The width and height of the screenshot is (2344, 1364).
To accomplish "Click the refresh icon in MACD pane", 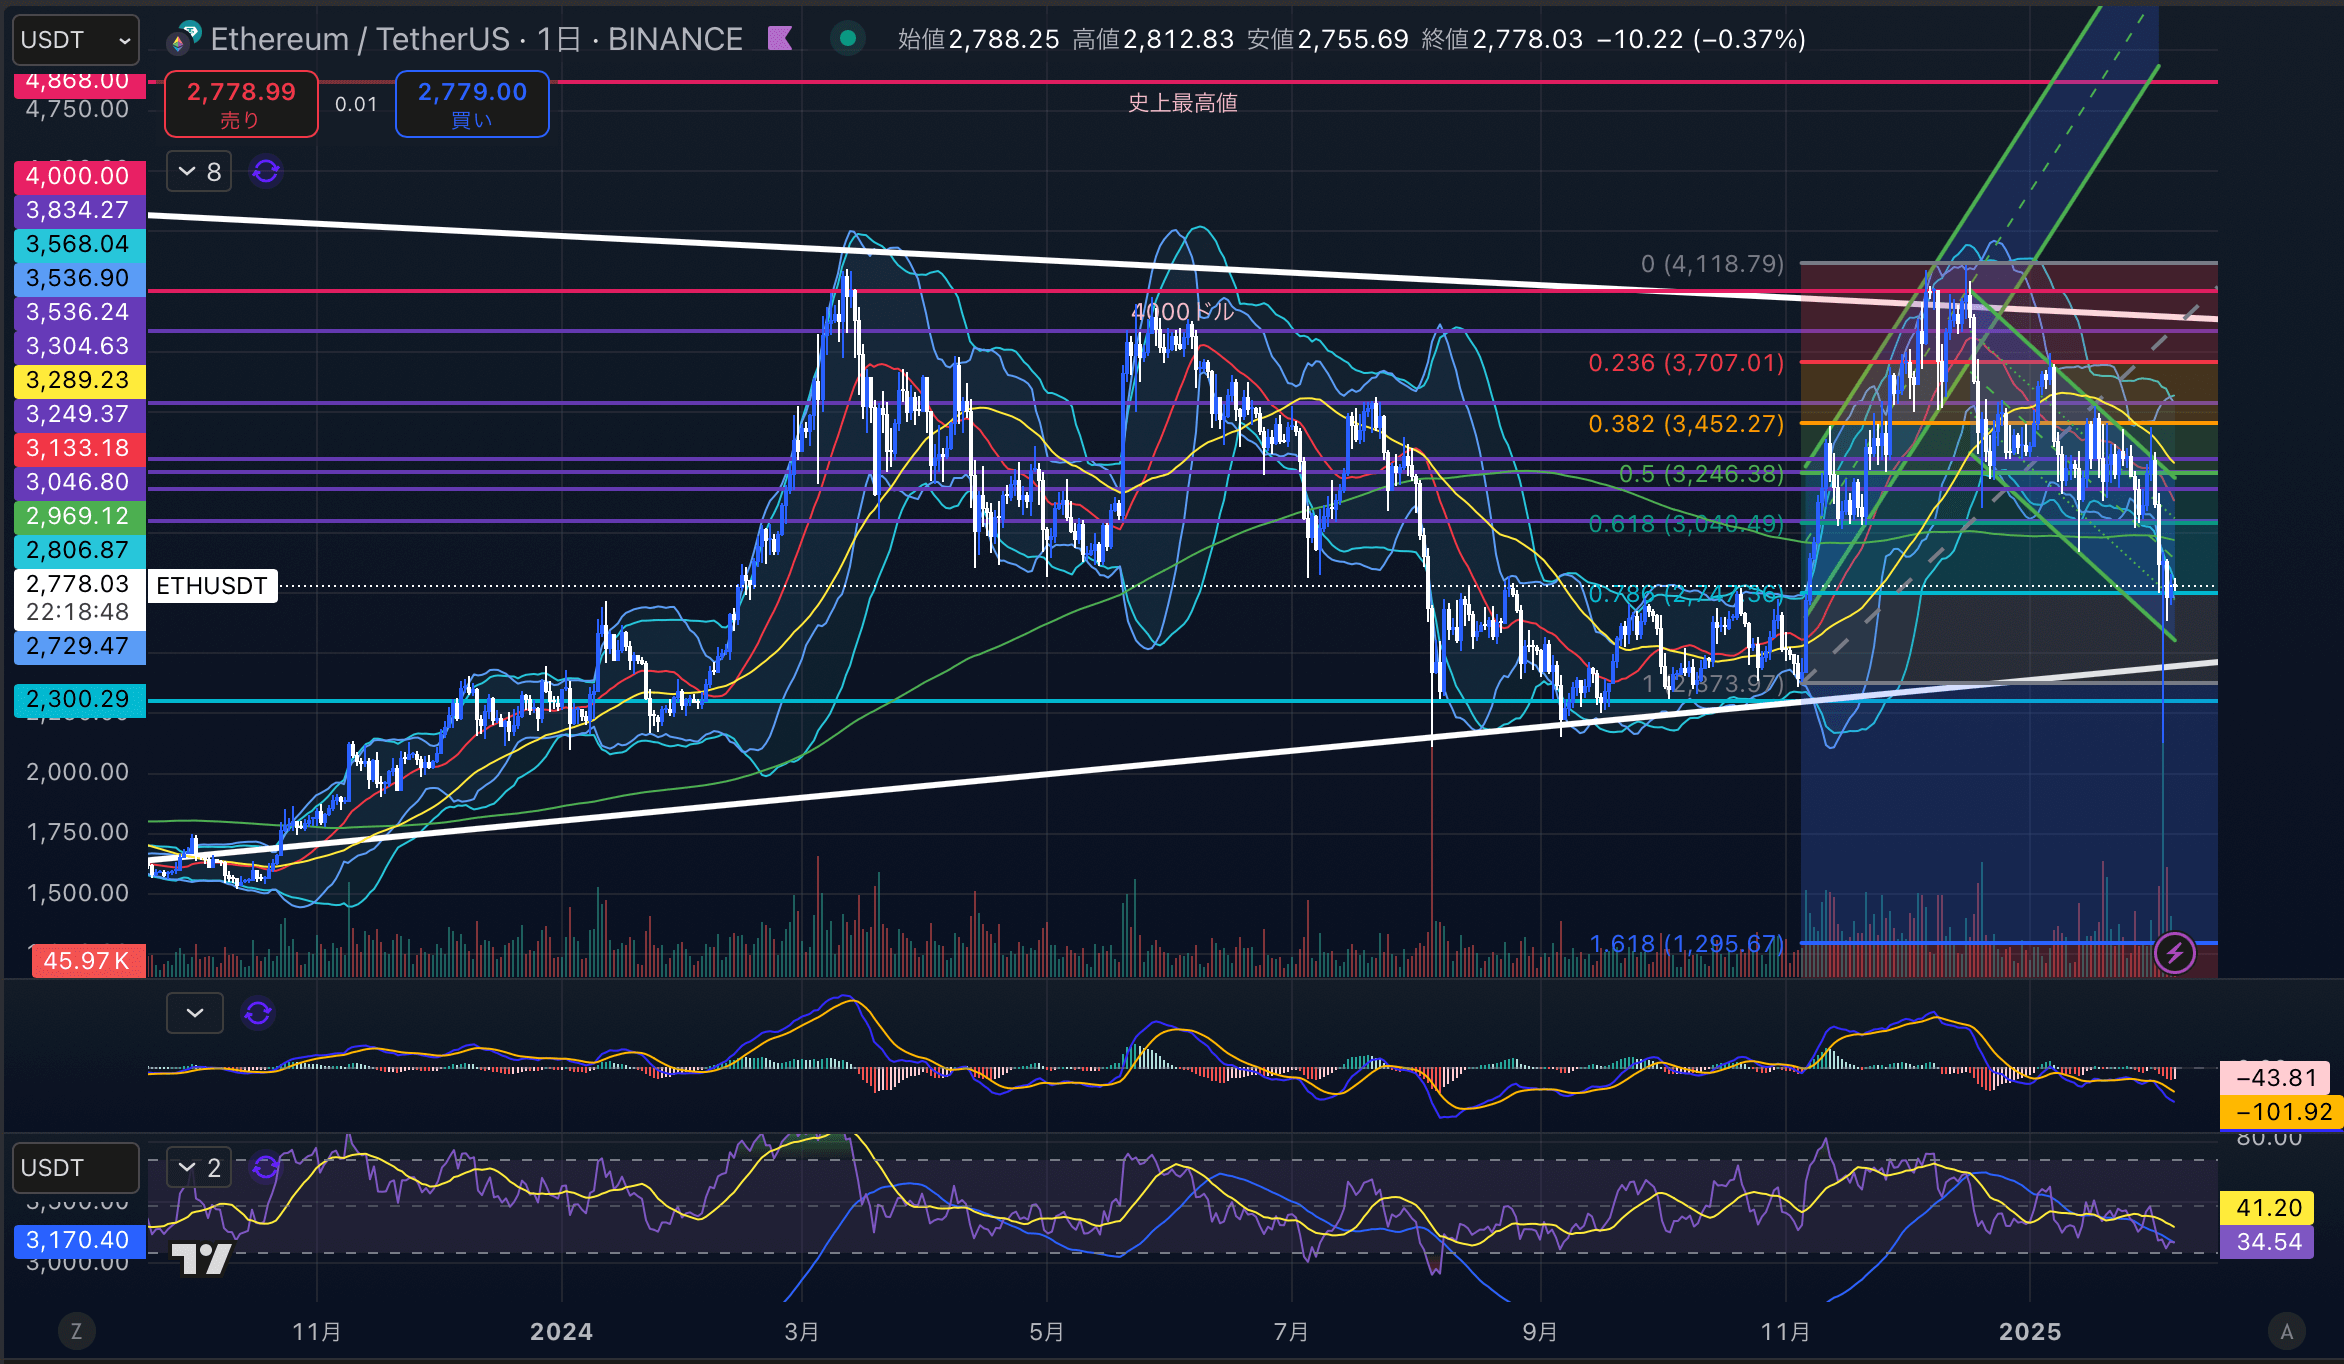I will click(258, 1013).
